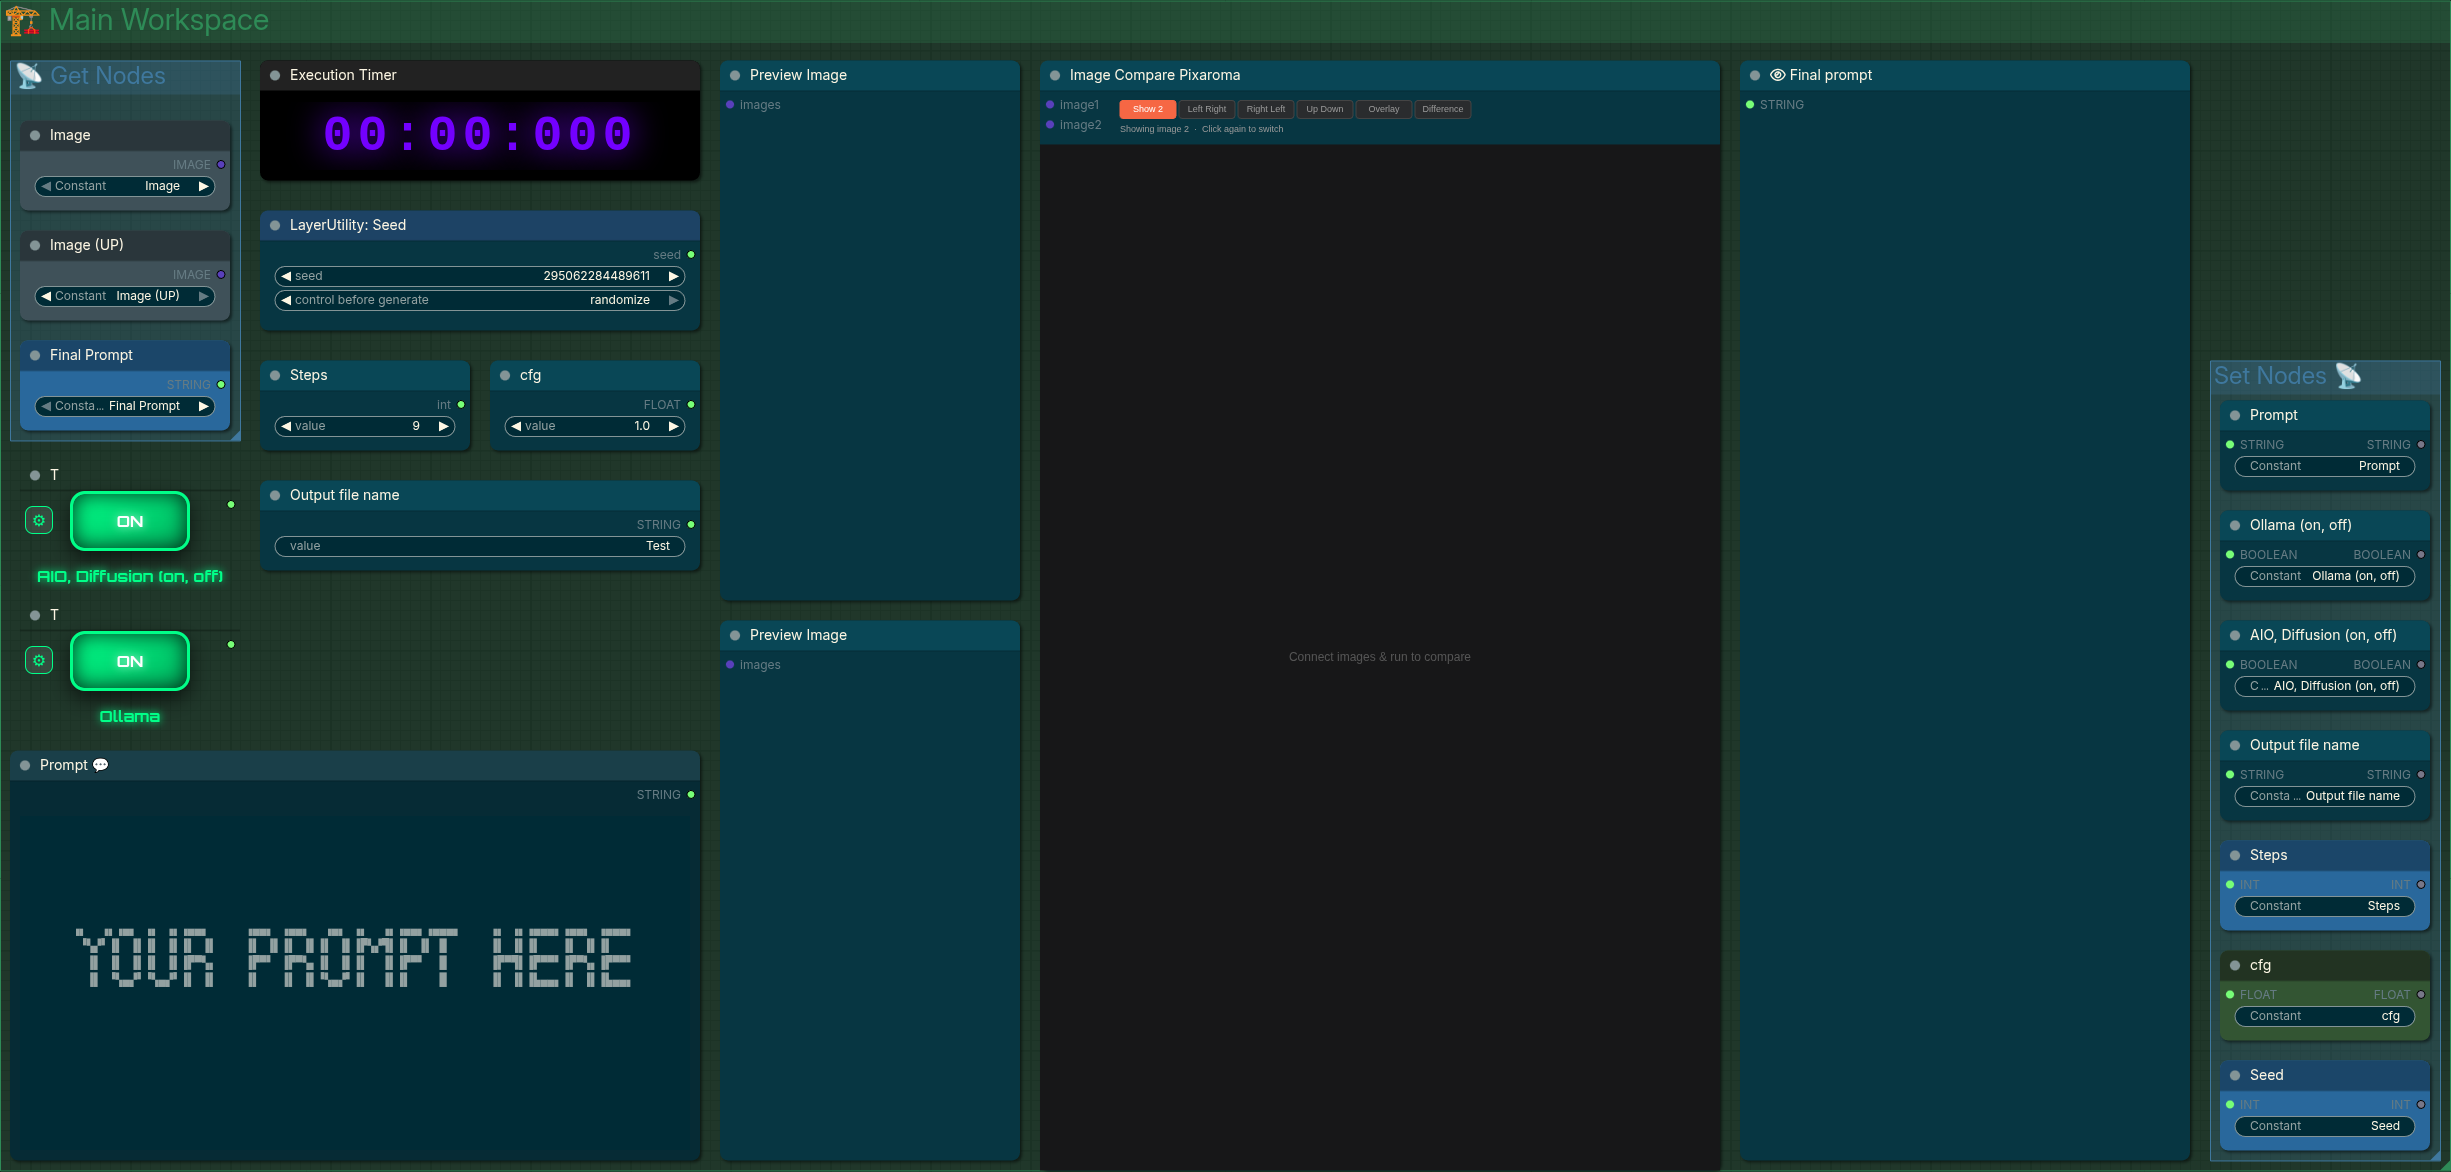Click the Set Nodes Output file name constant field
2451x1172 pixels.
pyautogui.click(x=2325, y=796)
